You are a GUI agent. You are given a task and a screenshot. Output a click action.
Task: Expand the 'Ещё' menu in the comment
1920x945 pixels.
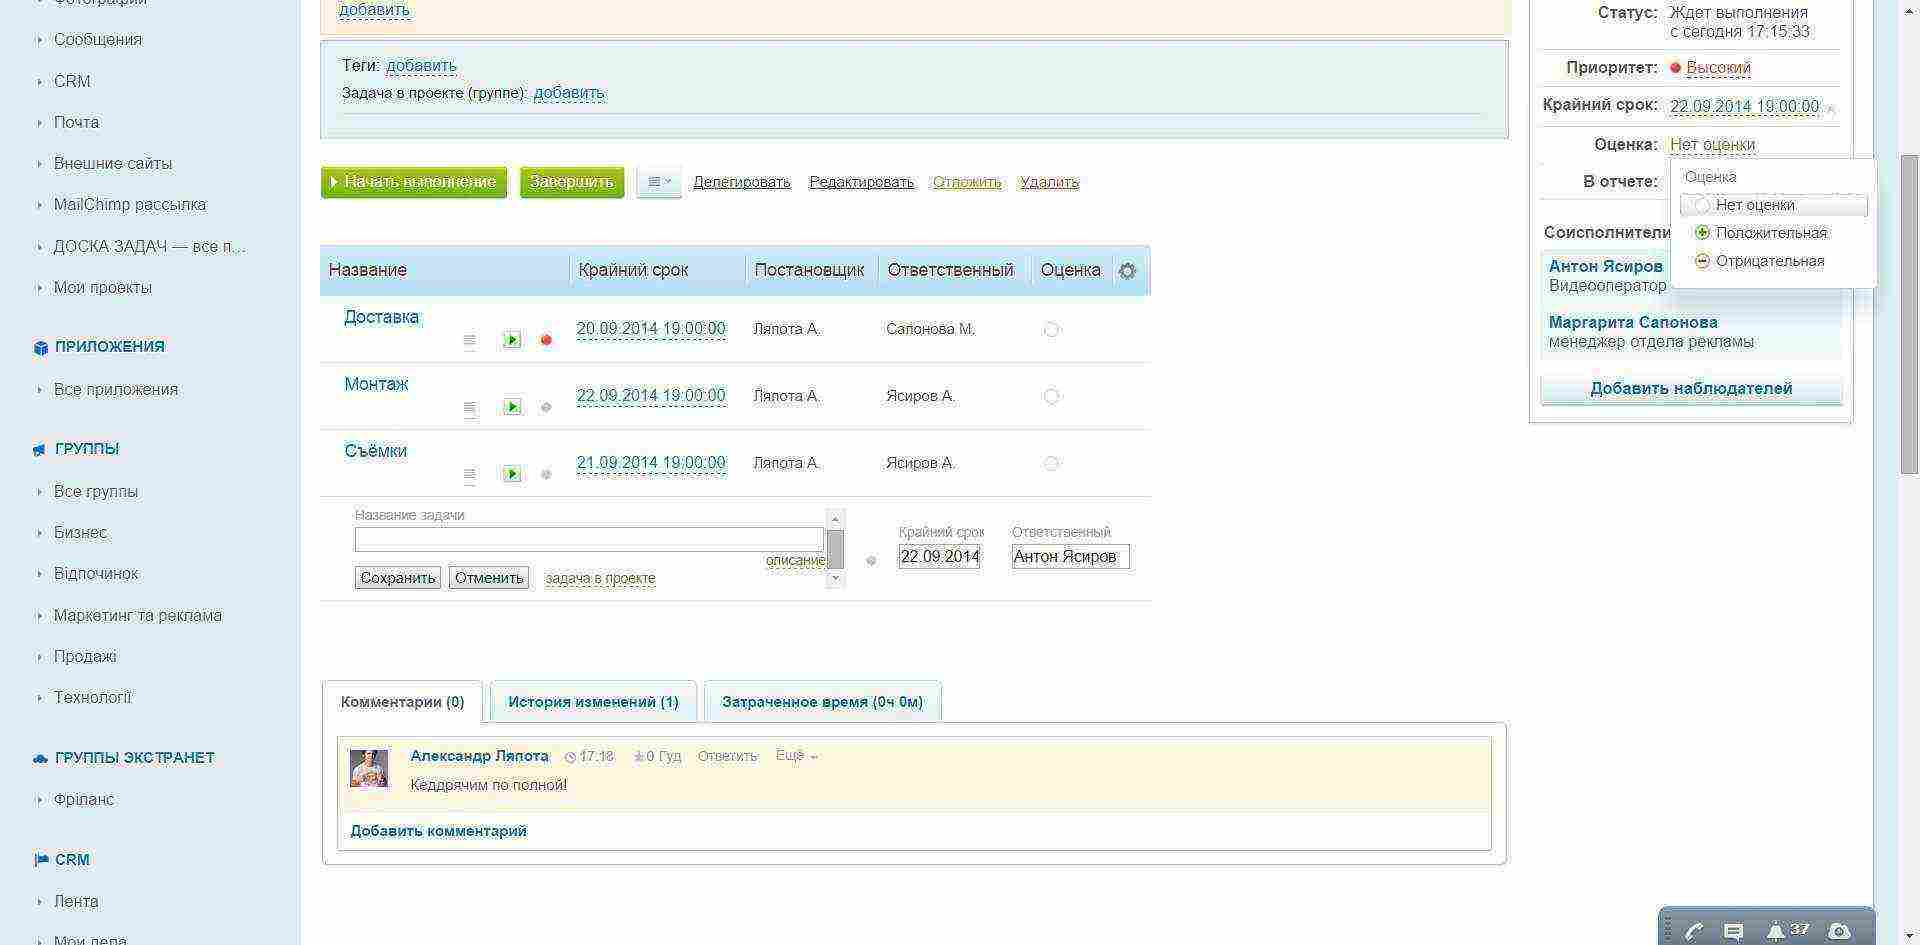tap(796, 756)
